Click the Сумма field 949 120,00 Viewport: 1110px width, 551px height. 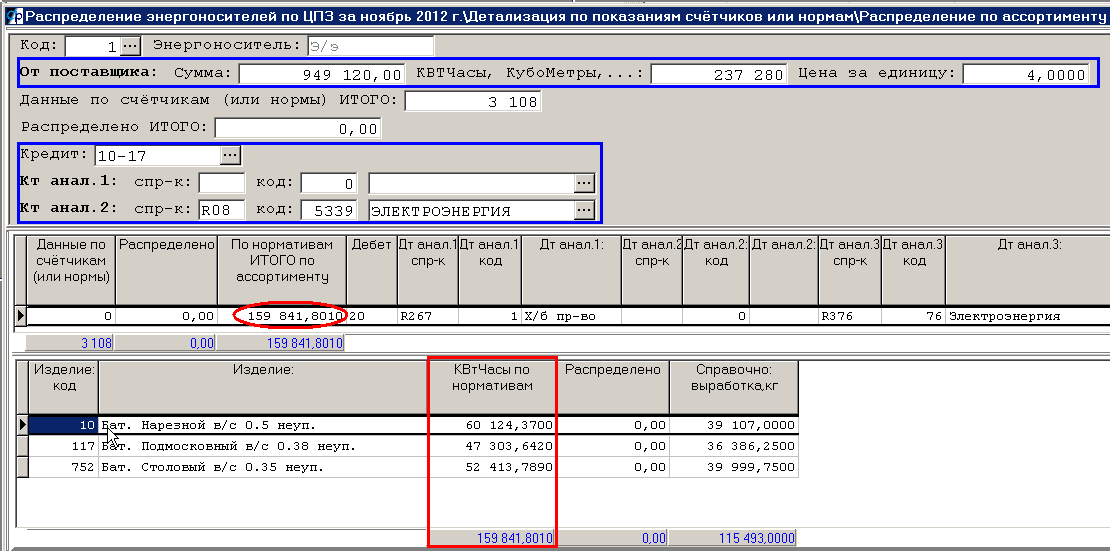321,74
